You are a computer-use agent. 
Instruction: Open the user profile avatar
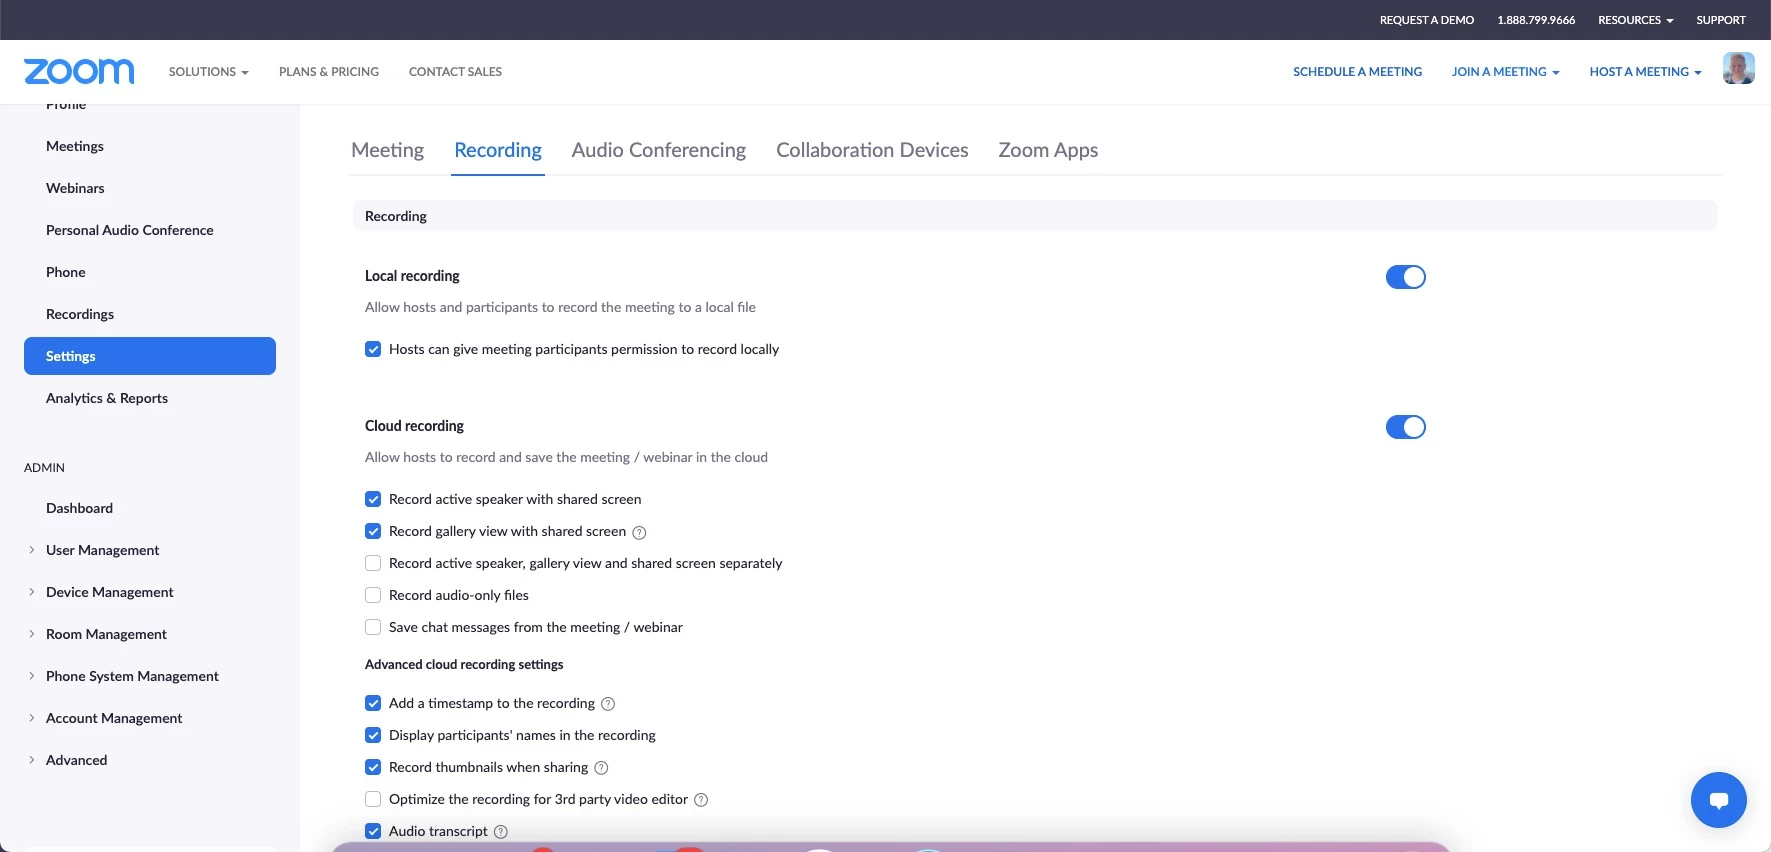[x=1738, y=69]
